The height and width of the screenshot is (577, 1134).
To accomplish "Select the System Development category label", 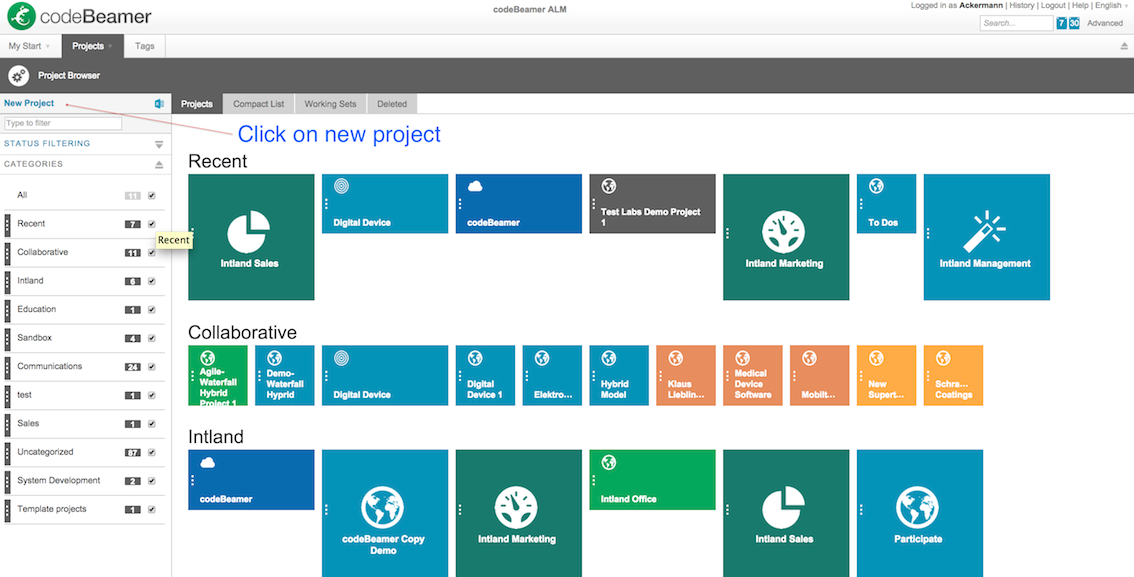I will 59,481.
